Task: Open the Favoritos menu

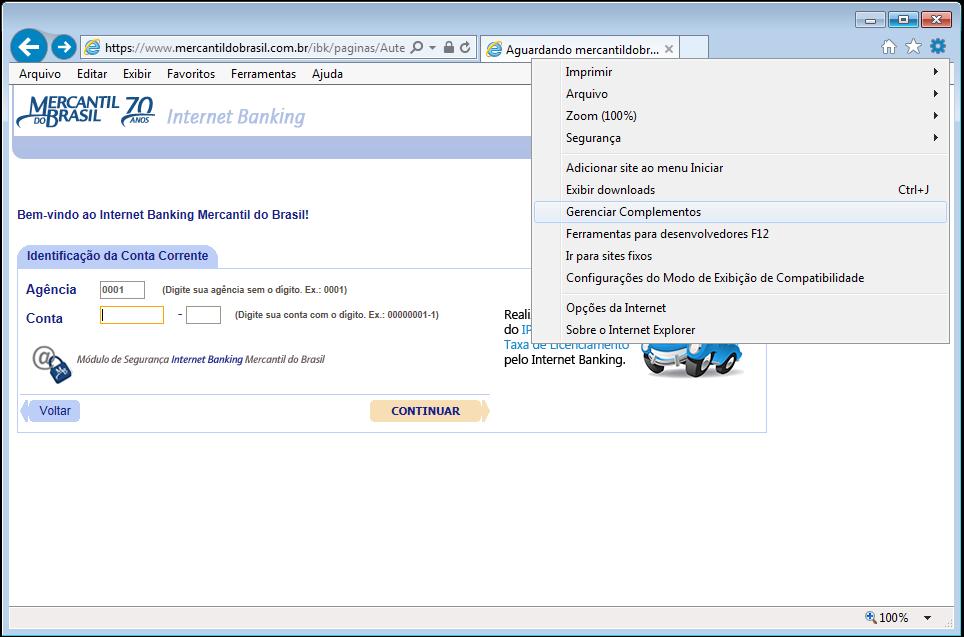Action: (x=191, y=74)
